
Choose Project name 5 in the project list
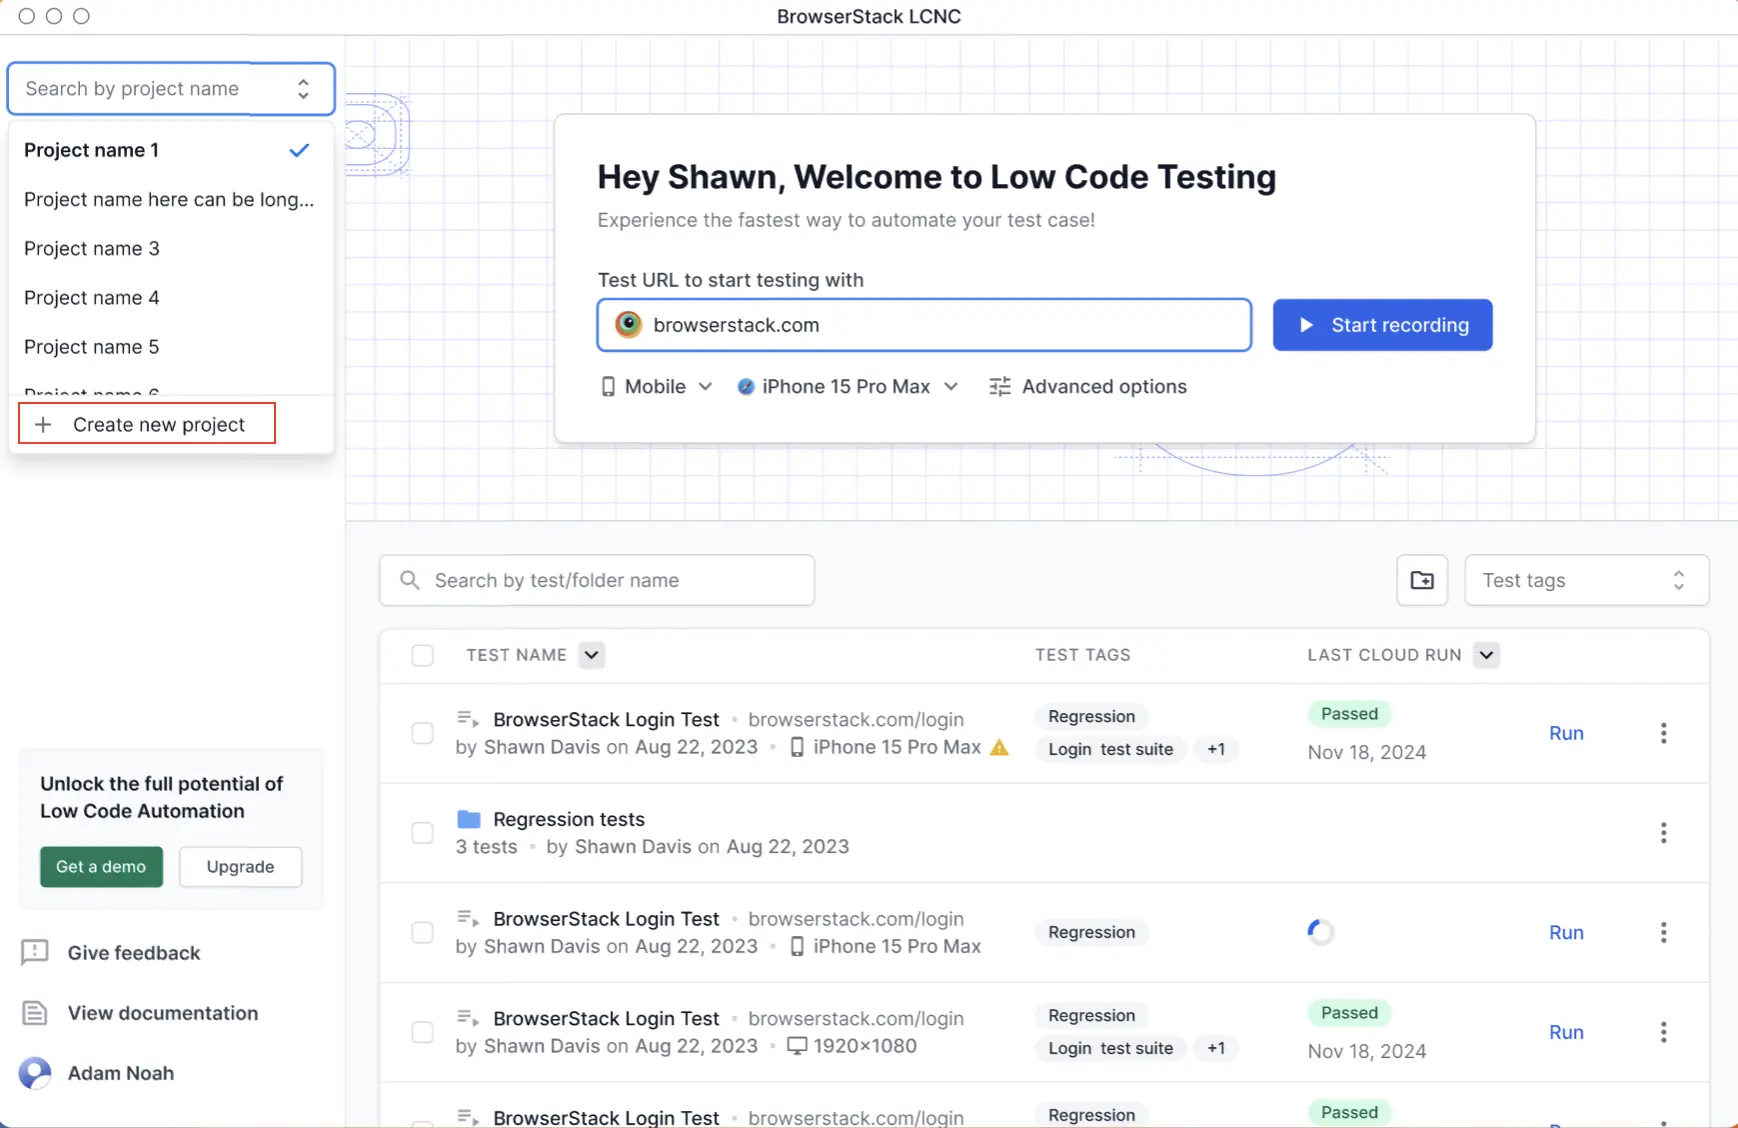pyautogui.click(x=92, y=347)
